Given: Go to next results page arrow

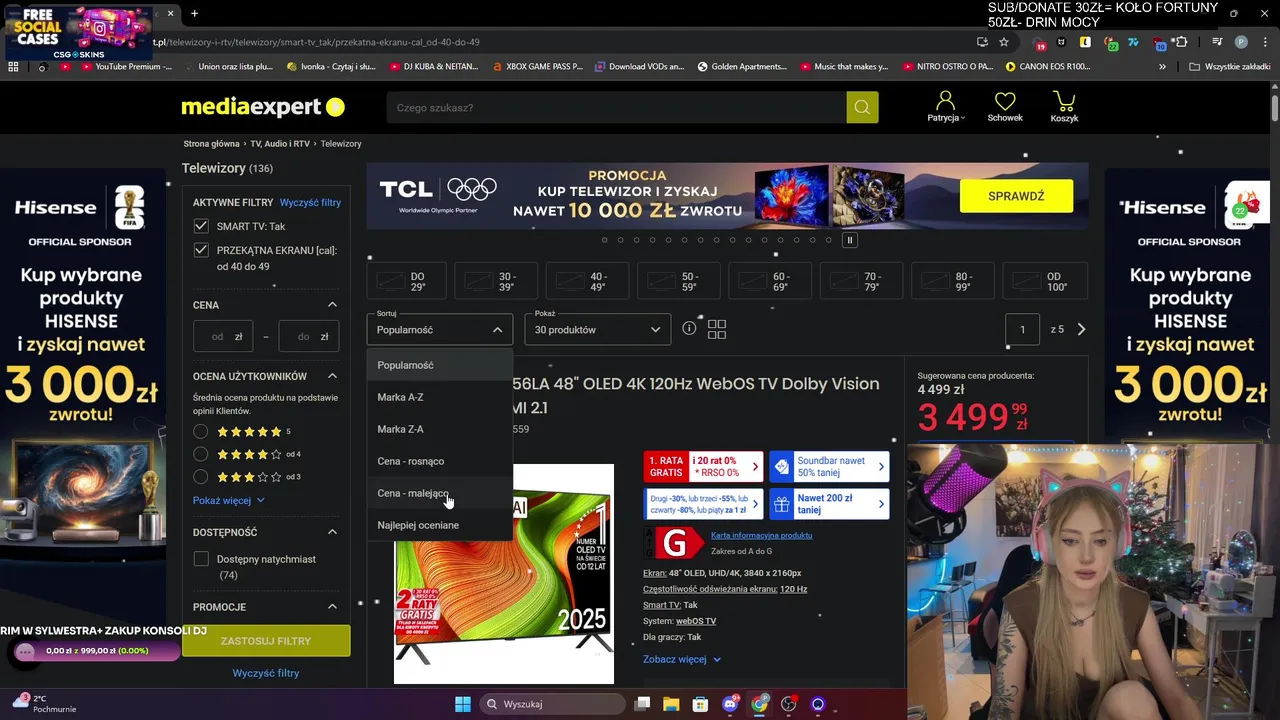Looking at the screenshot, I should 1081,329.
